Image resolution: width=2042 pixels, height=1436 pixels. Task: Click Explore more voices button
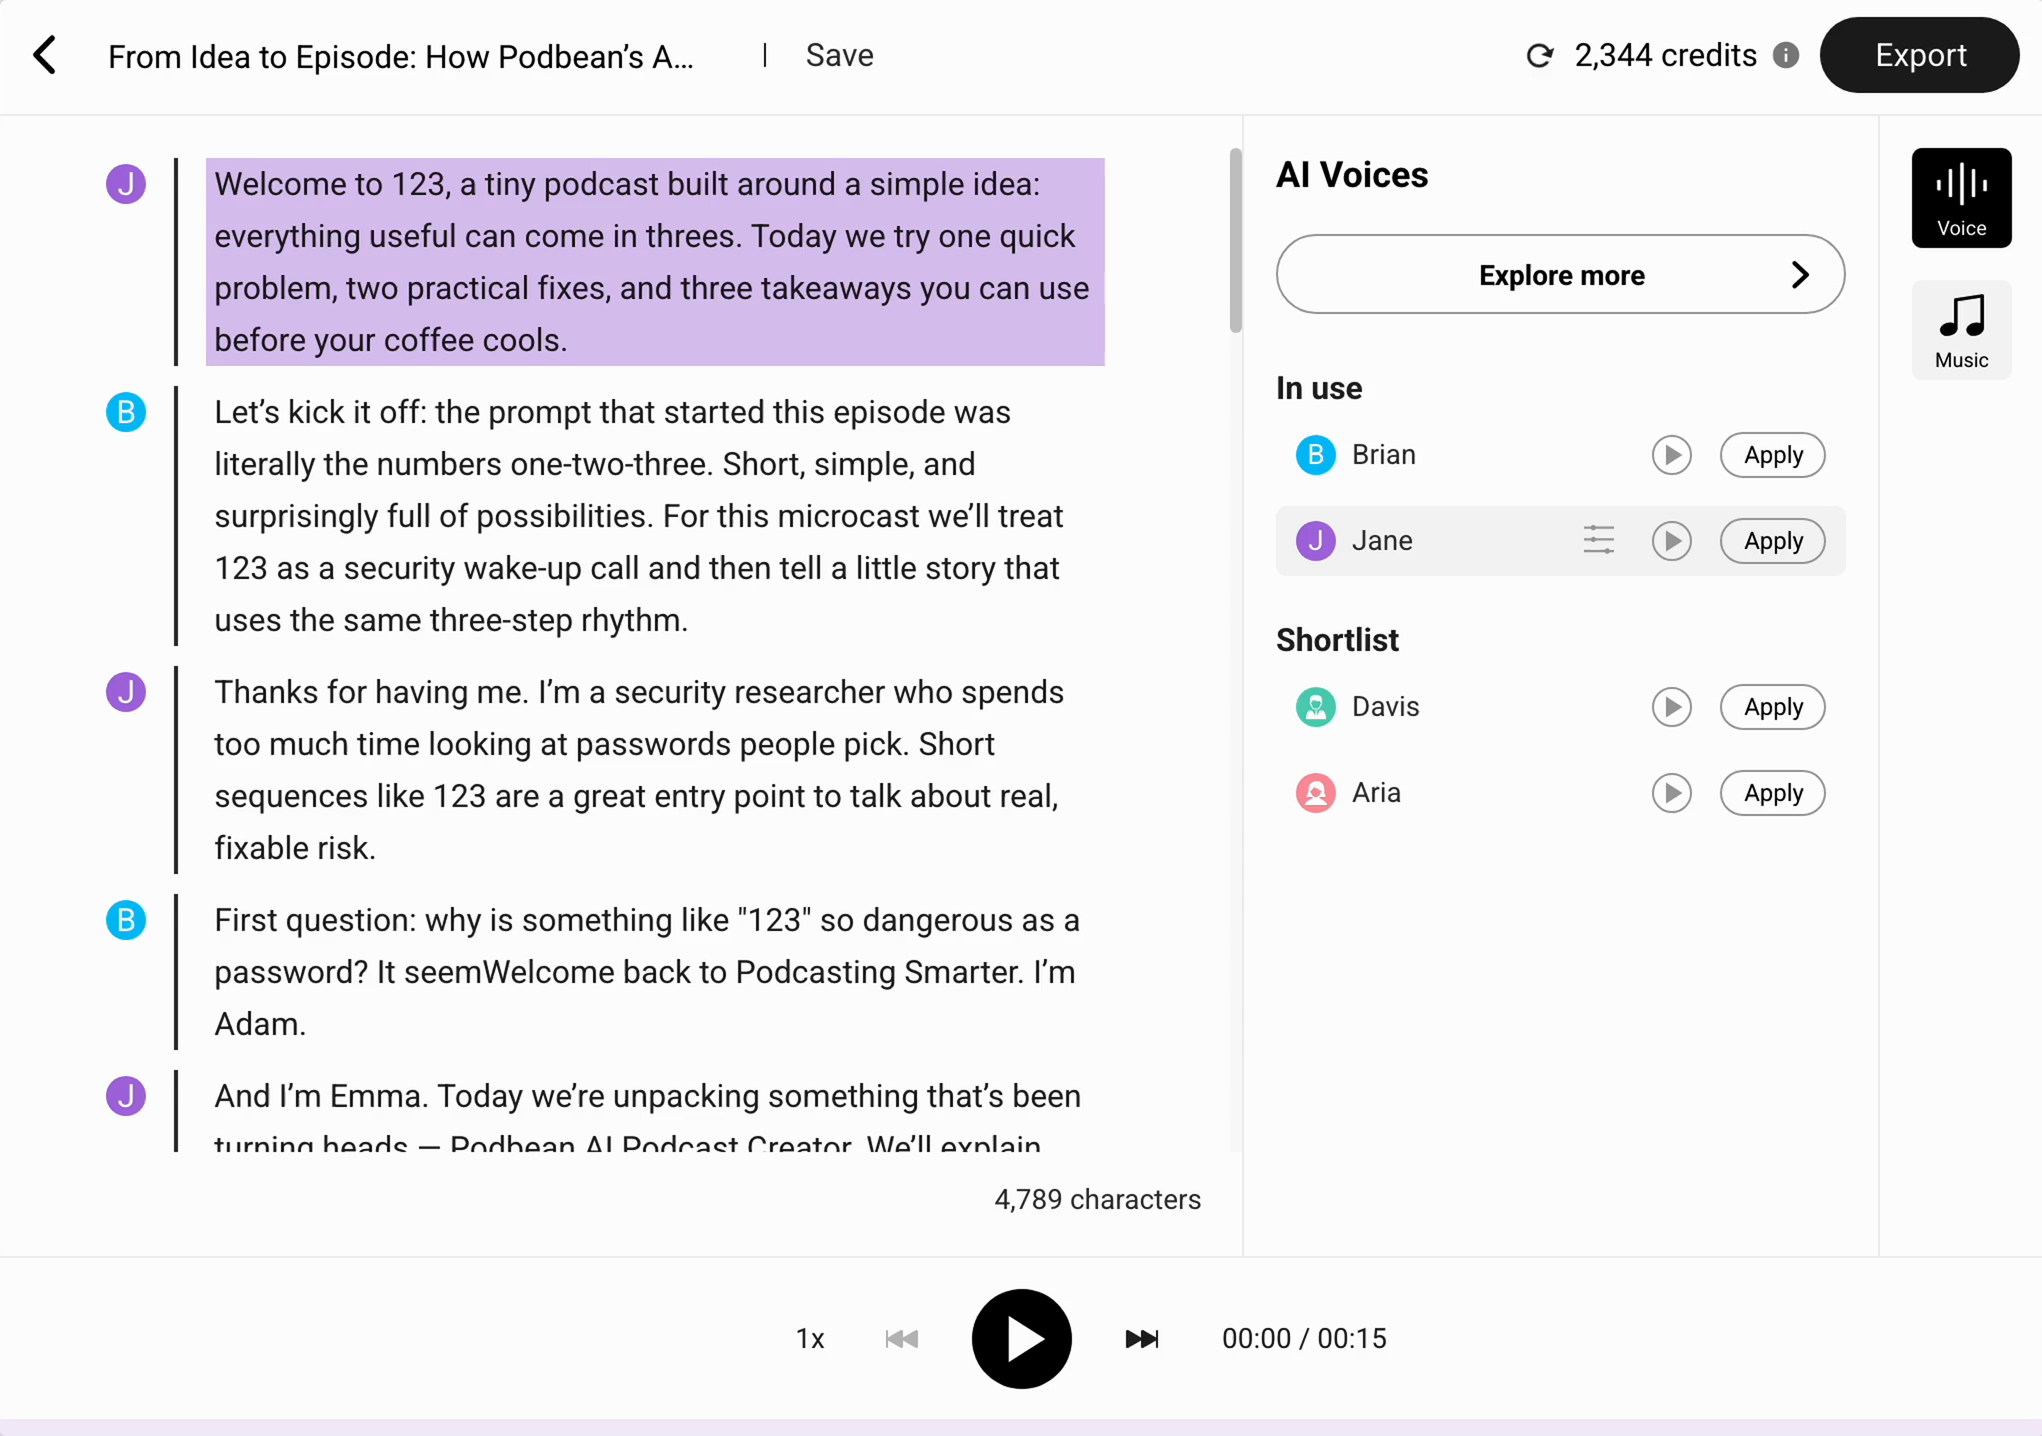(x=1560, y=274)
